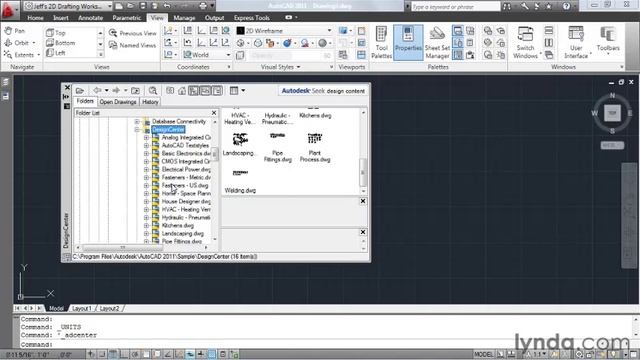Screen dimensions: 640x360
Task: Collapse the DesignCenter folder node
Action: 137,129
